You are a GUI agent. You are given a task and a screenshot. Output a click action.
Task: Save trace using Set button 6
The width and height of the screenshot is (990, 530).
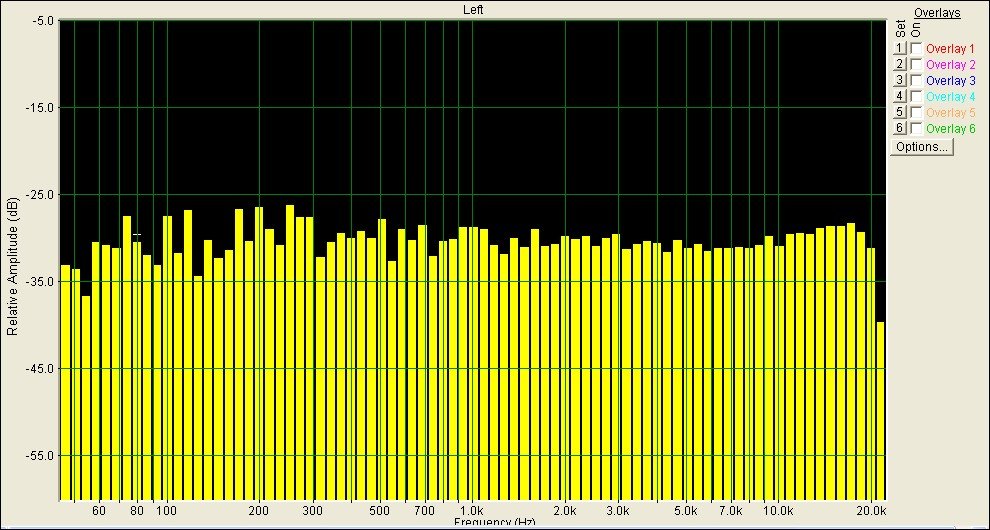(x=899, y=128)
